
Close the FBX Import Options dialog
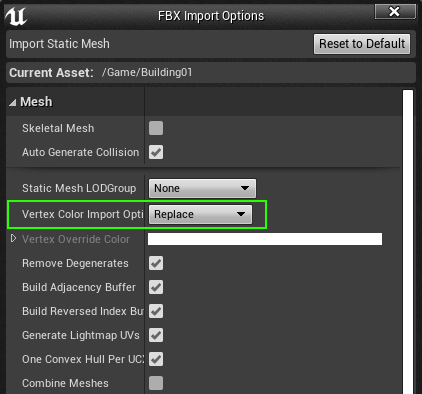395,12
